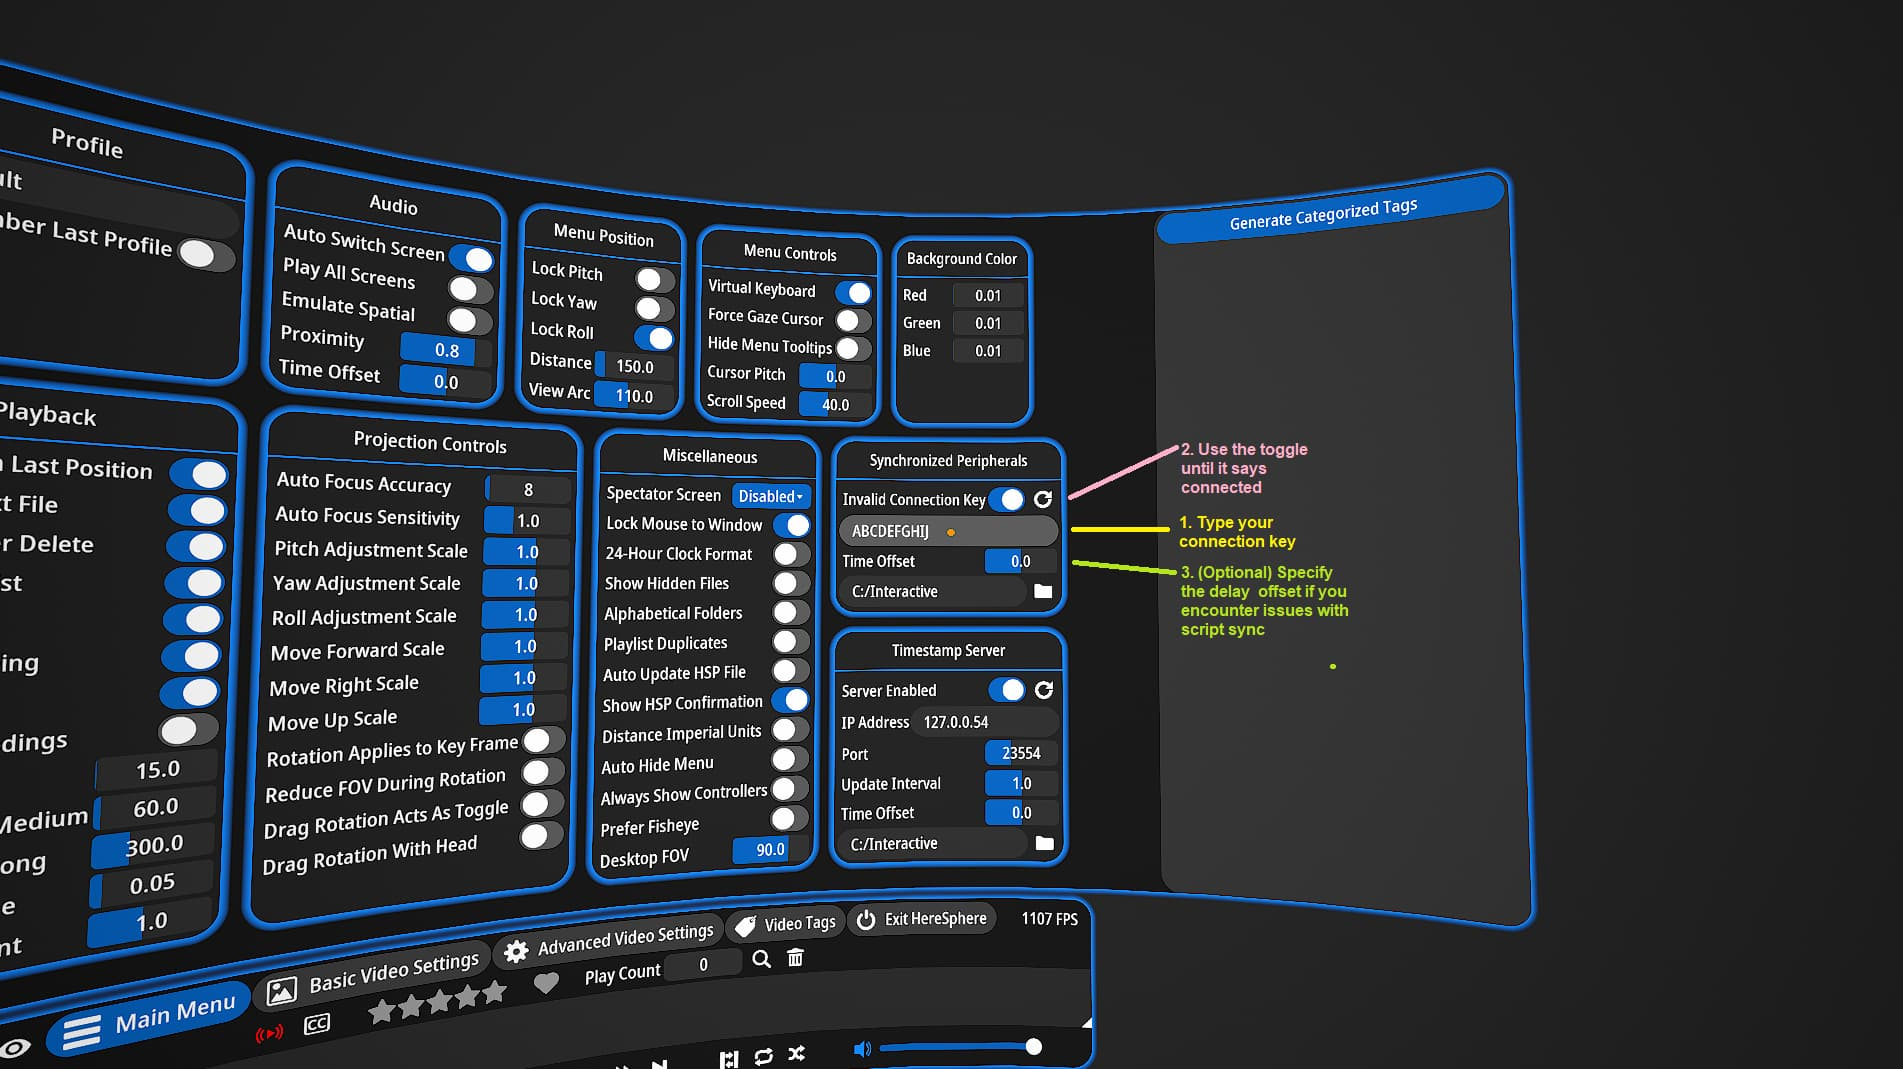Switch to Basic Video Settings tab

374,978
